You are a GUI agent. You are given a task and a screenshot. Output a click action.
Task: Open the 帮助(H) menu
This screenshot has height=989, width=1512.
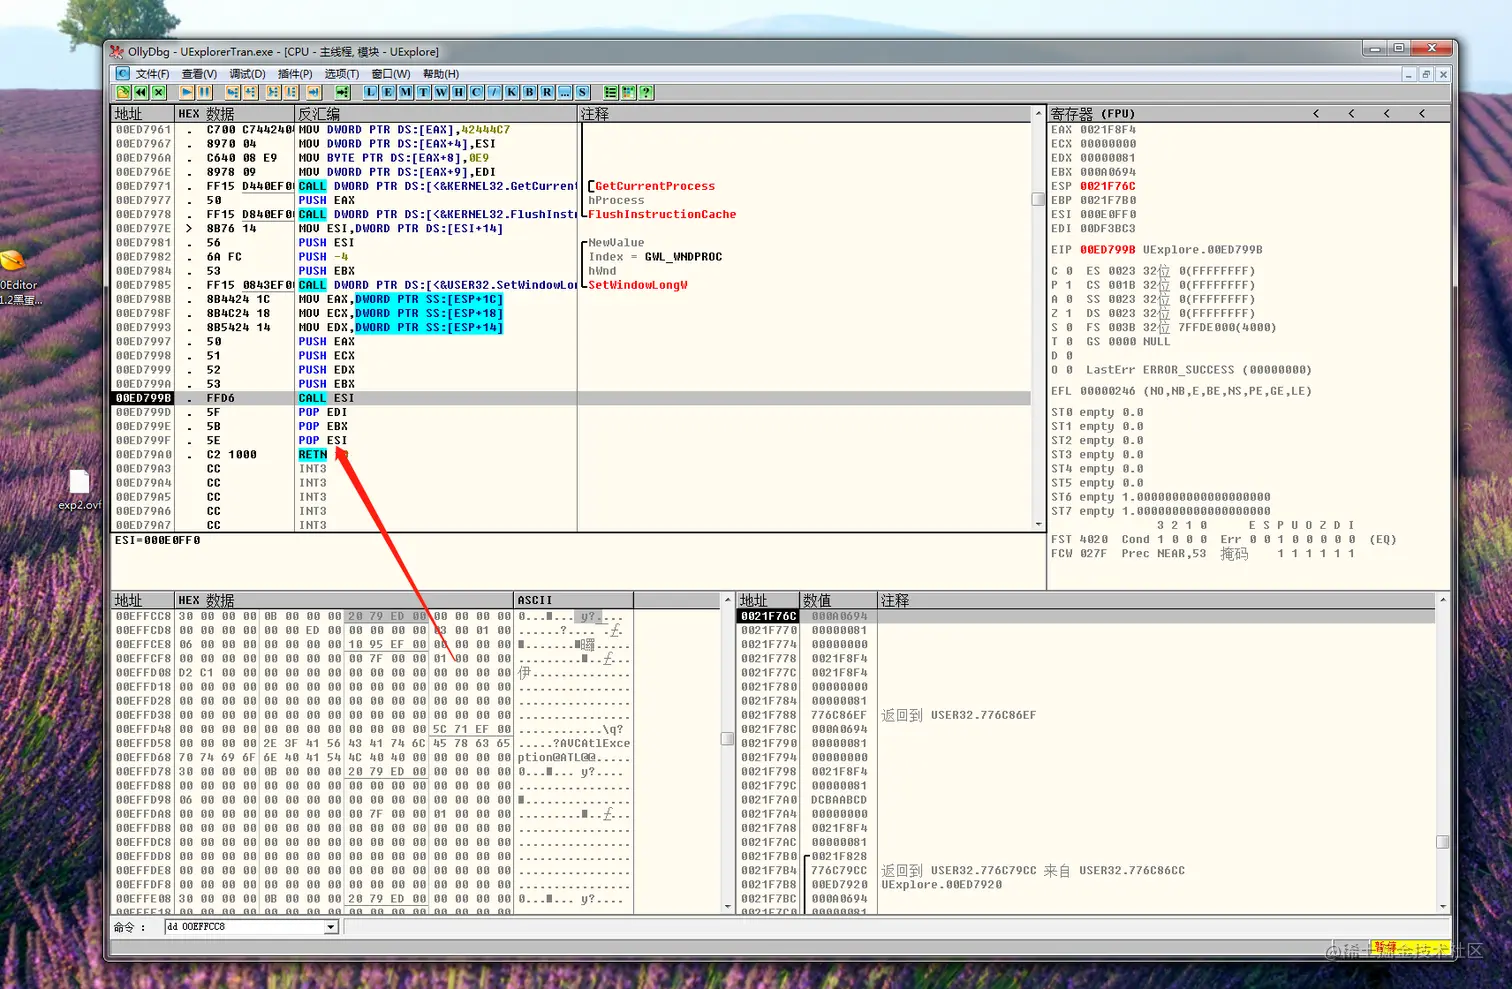point(441,74)
